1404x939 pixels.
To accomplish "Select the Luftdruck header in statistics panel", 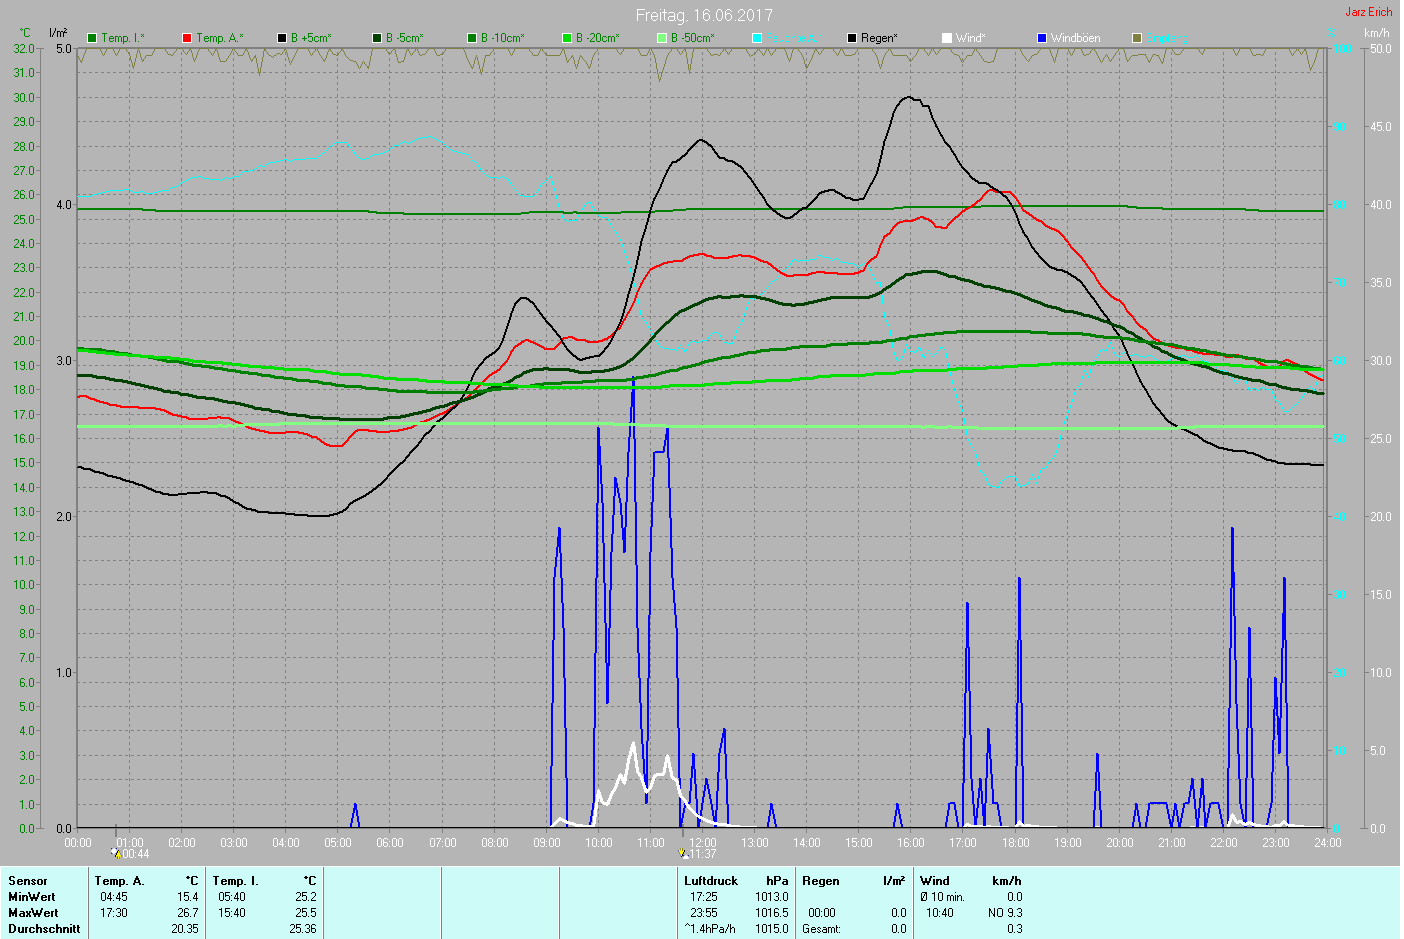I will [711, 881].
